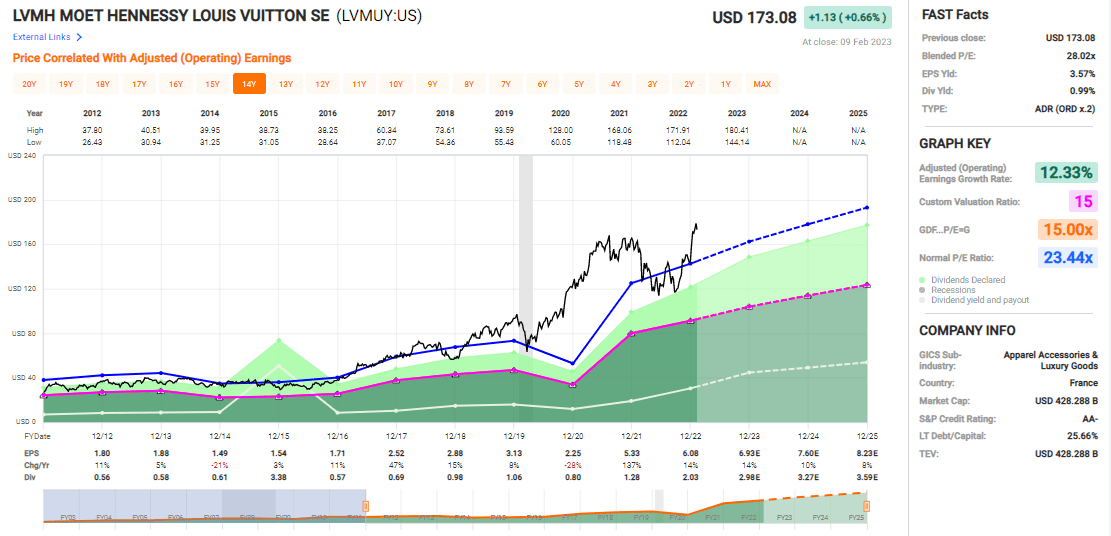
Task: Switch chart to 10Y range
Action: pyautogui.click(x=396, y=84)
